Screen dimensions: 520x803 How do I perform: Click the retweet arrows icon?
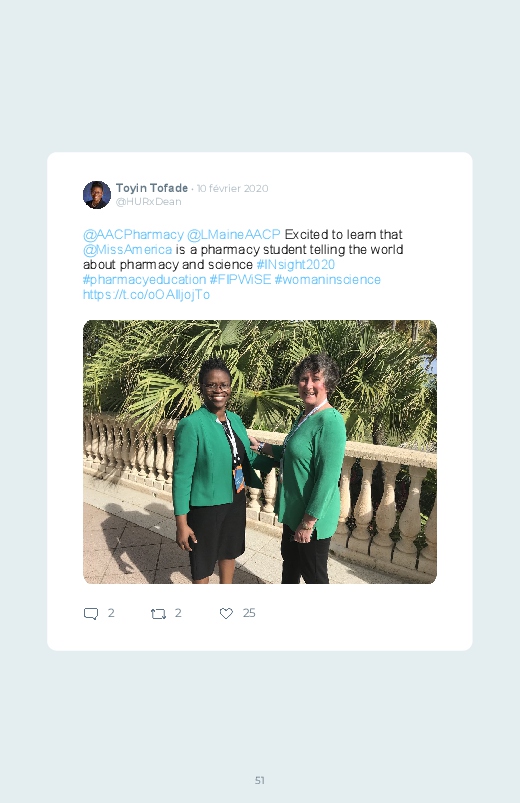pyautogui.click(x=158, y=614)
